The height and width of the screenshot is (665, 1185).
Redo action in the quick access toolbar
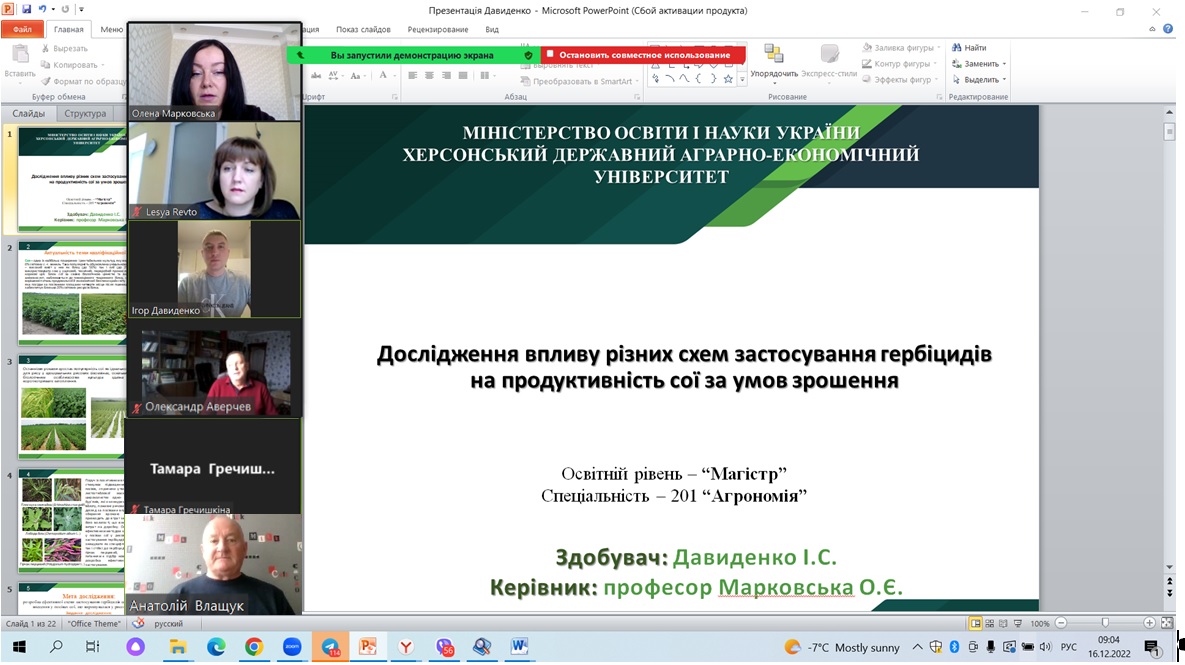click(65, 10)
